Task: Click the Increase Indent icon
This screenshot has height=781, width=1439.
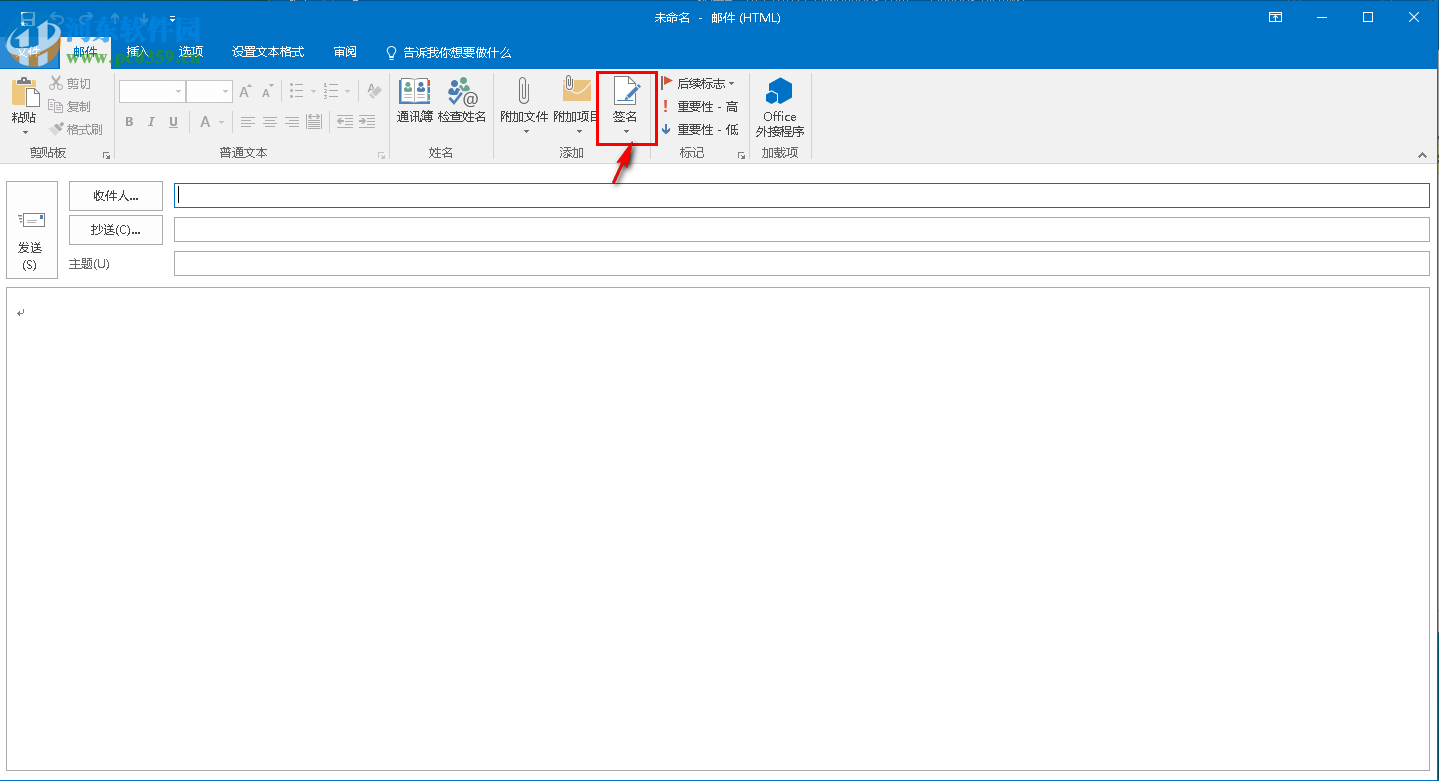Action: (367, 122)
